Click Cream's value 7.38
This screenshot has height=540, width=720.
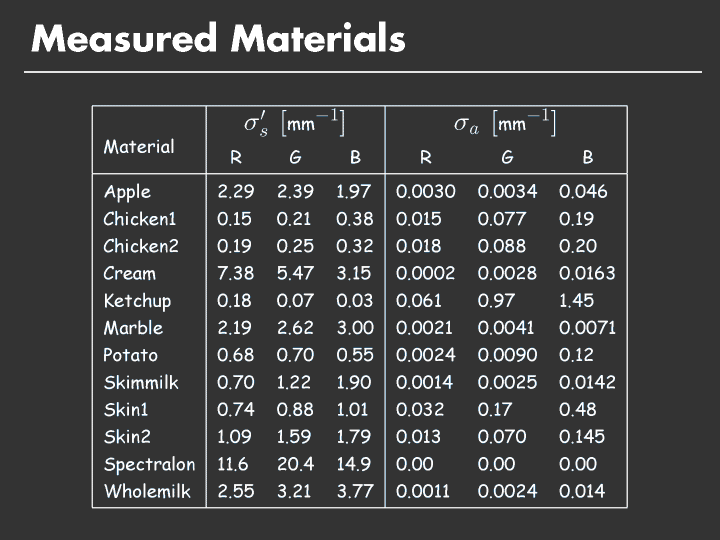[x=236, y=273]
